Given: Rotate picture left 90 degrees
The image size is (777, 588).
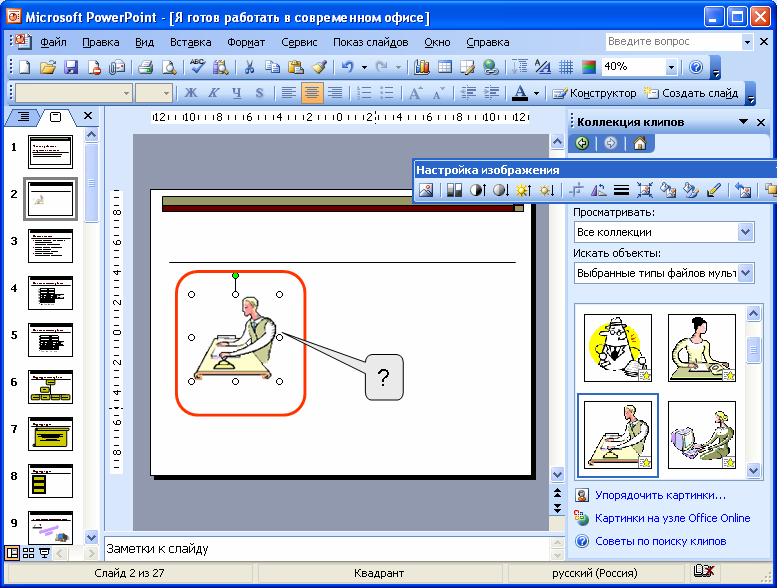Looking at the screenshot, I should (599, 190).
